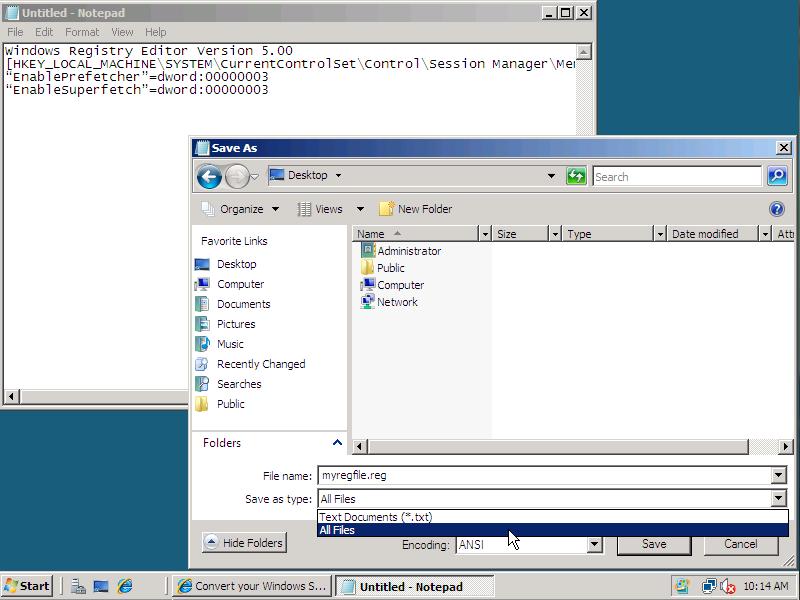This screenshot has height=600, width=800.
Task: Open Notepad Edit menu
Action: [44, 32]
